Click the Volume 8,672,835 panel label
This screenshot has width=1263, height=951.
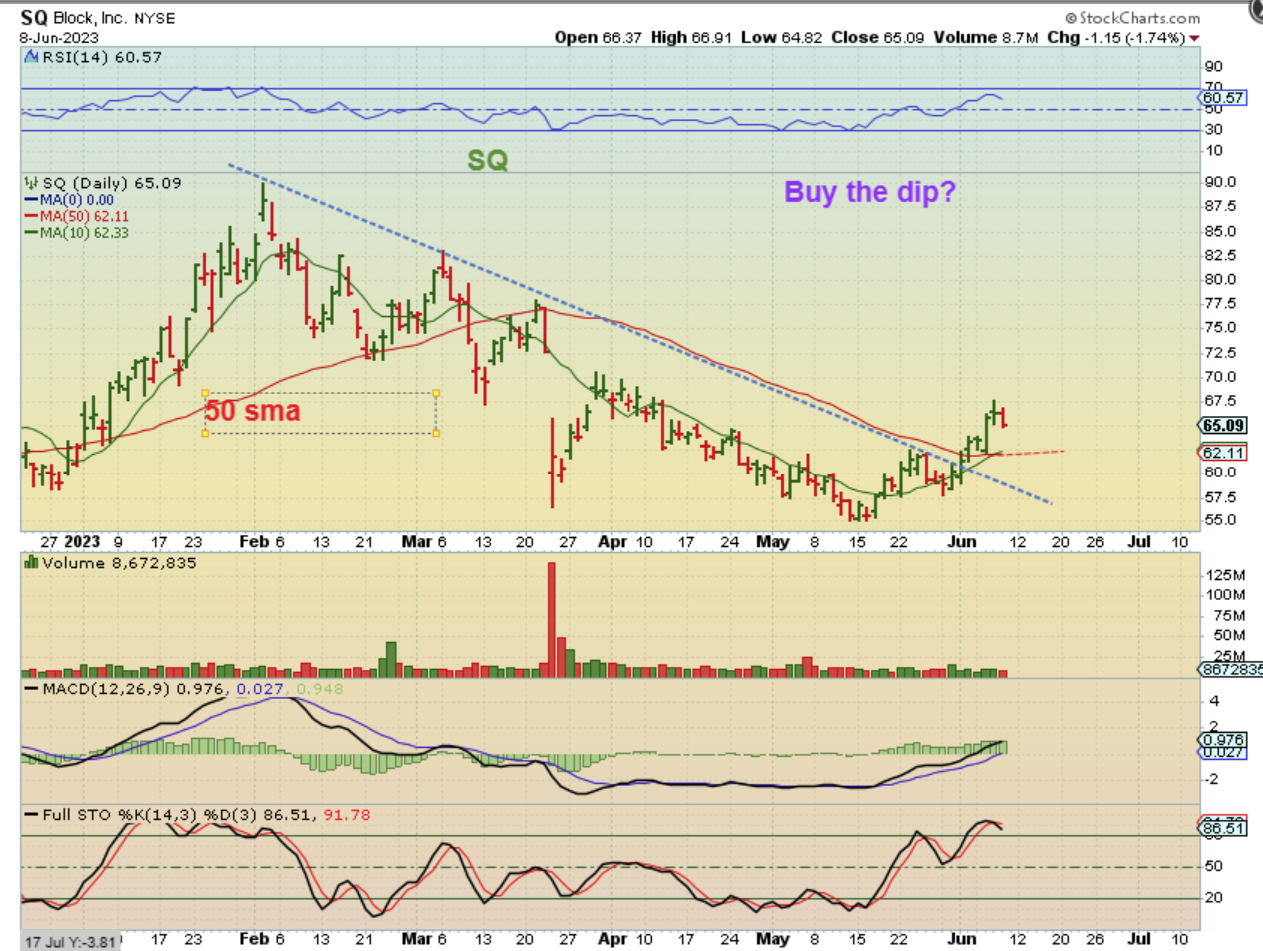[x=110, y=563]
